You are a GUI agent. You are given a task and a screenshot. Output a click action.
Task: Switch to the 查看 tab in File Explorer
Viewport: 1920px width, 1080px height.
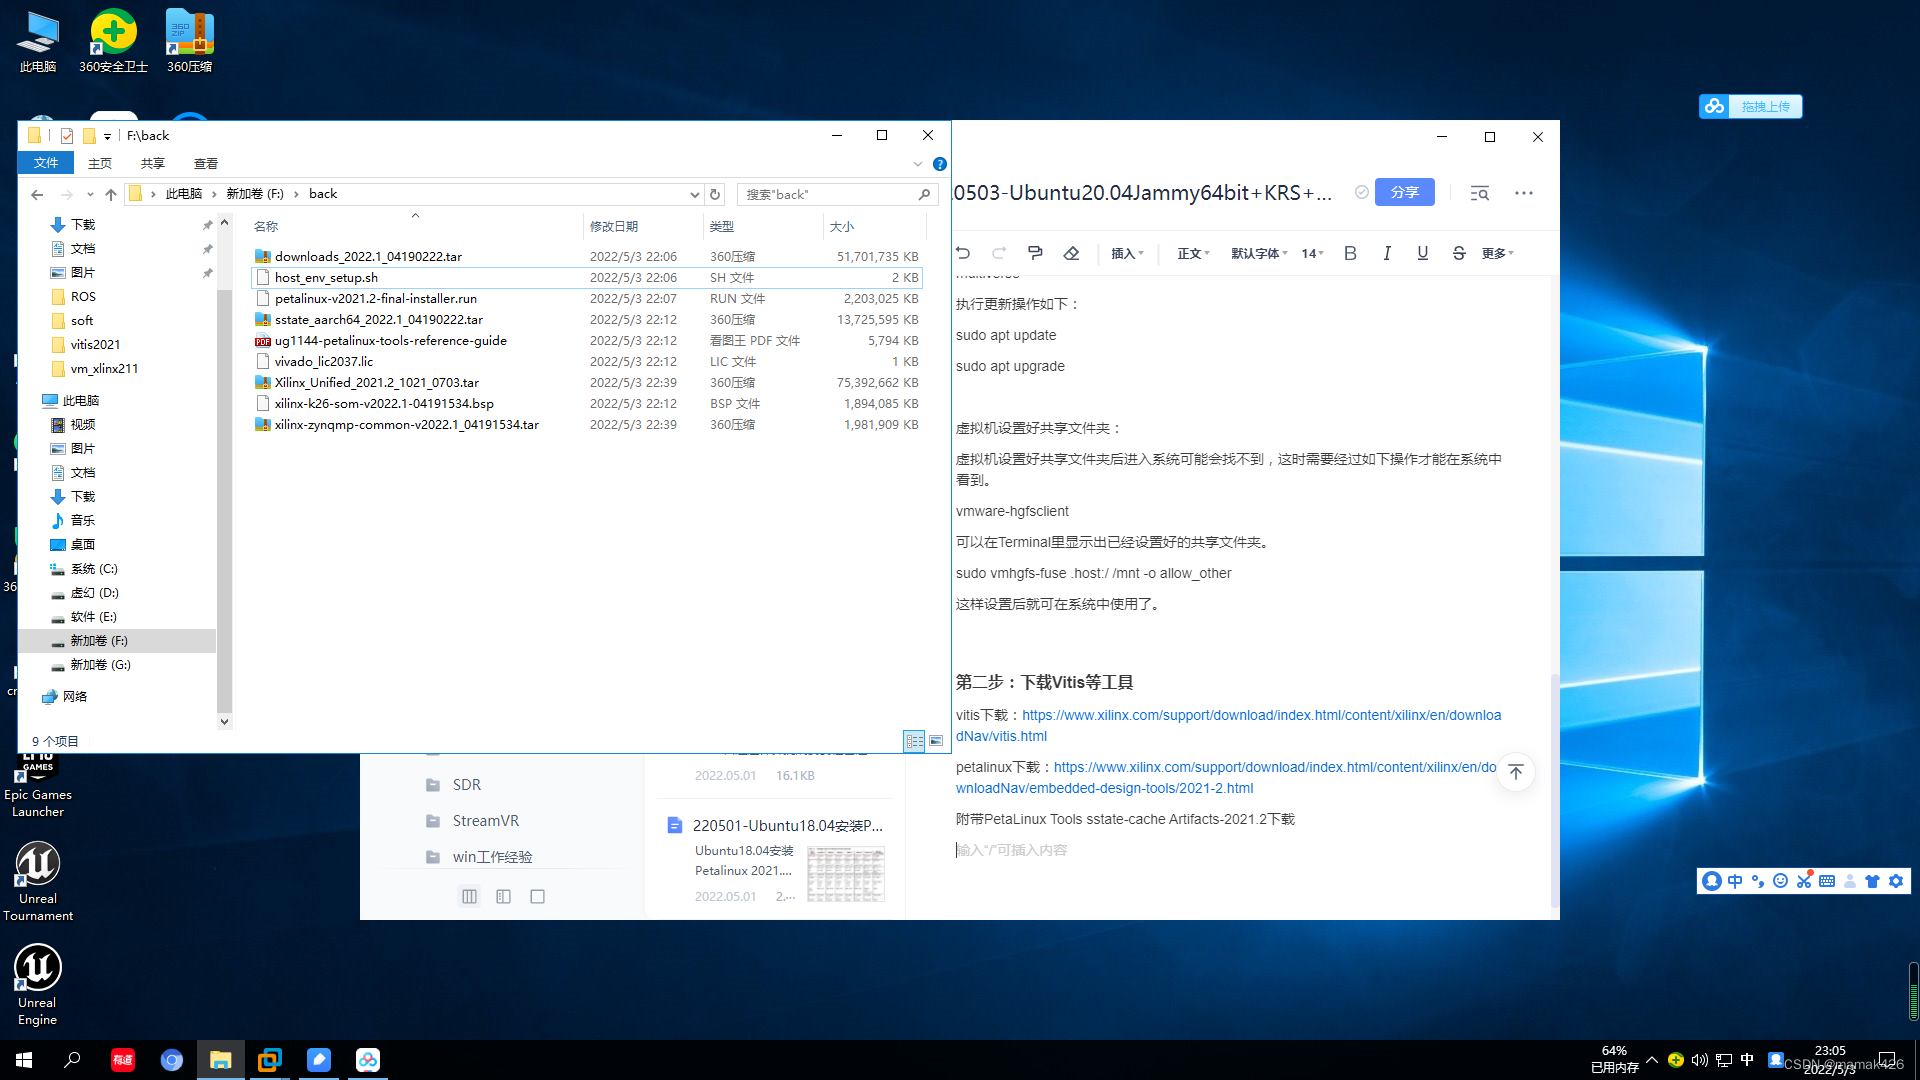(206, 163)
